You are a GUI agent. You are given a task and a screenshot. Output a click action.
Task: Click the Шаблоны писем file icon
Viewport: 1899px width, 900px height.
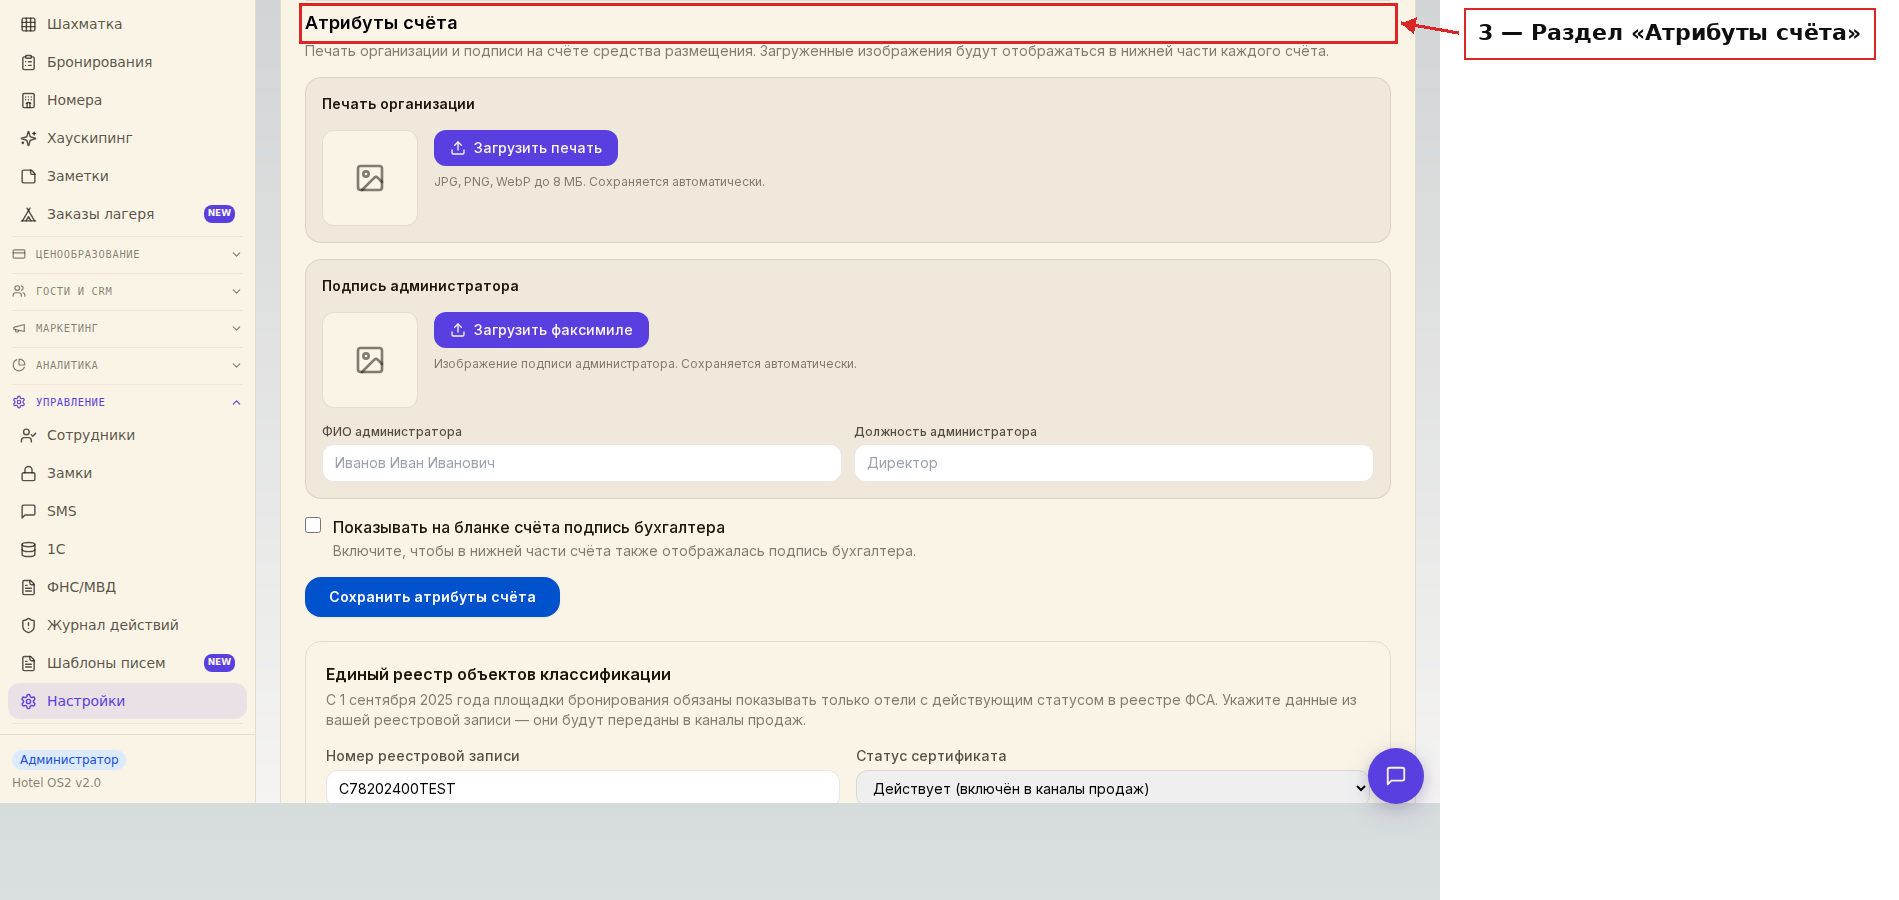pyautogui.click(x=28, y=663)
